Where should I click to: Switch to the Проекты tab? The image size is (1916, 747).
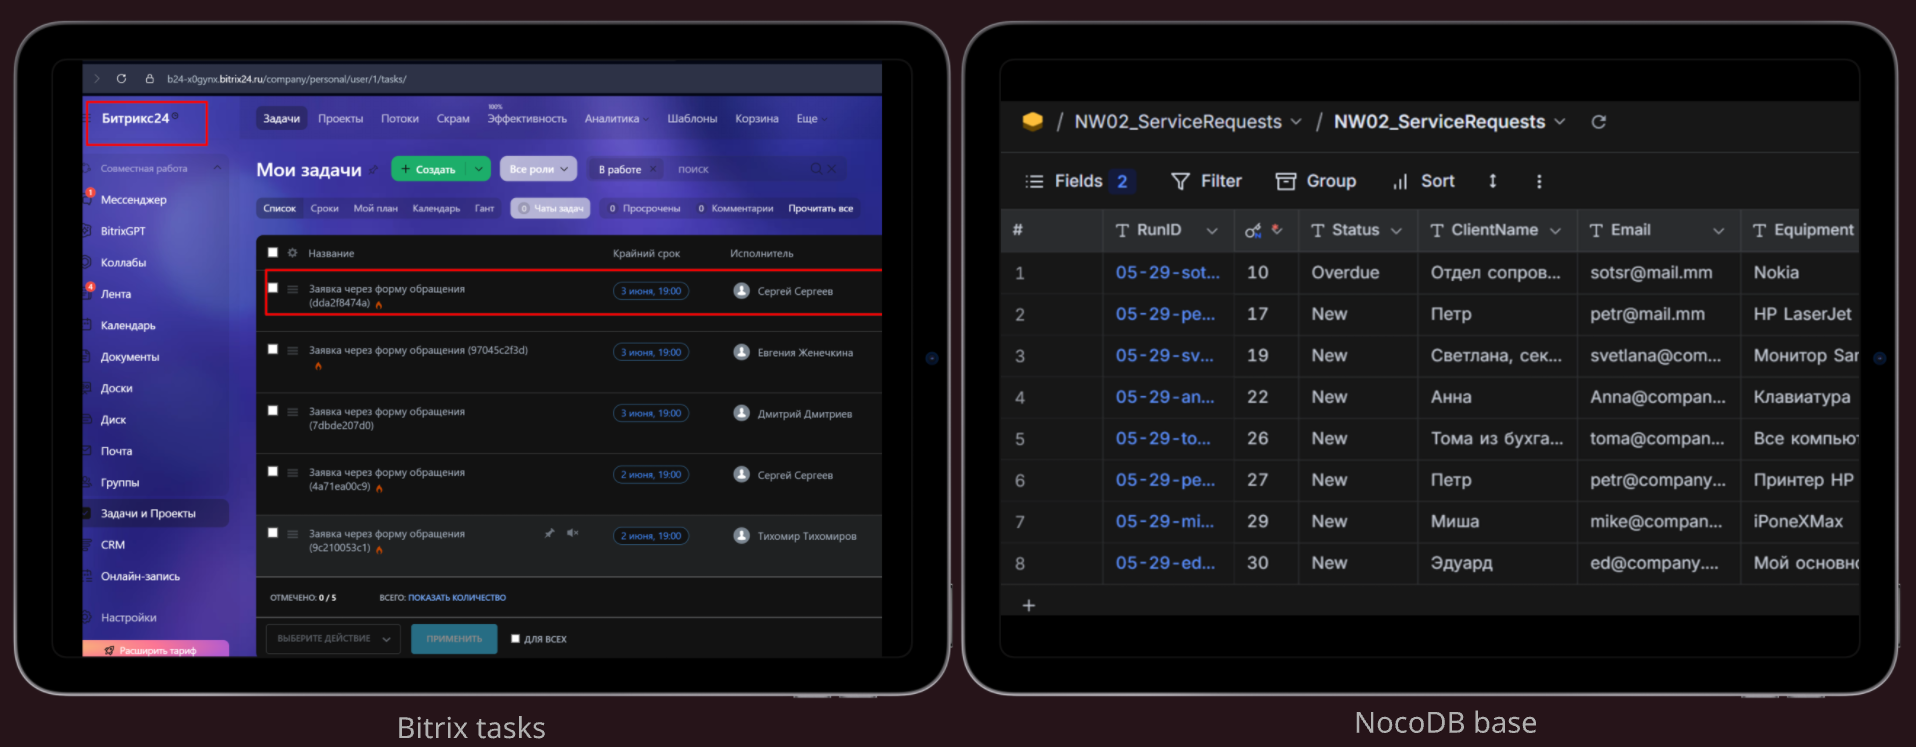340,118
